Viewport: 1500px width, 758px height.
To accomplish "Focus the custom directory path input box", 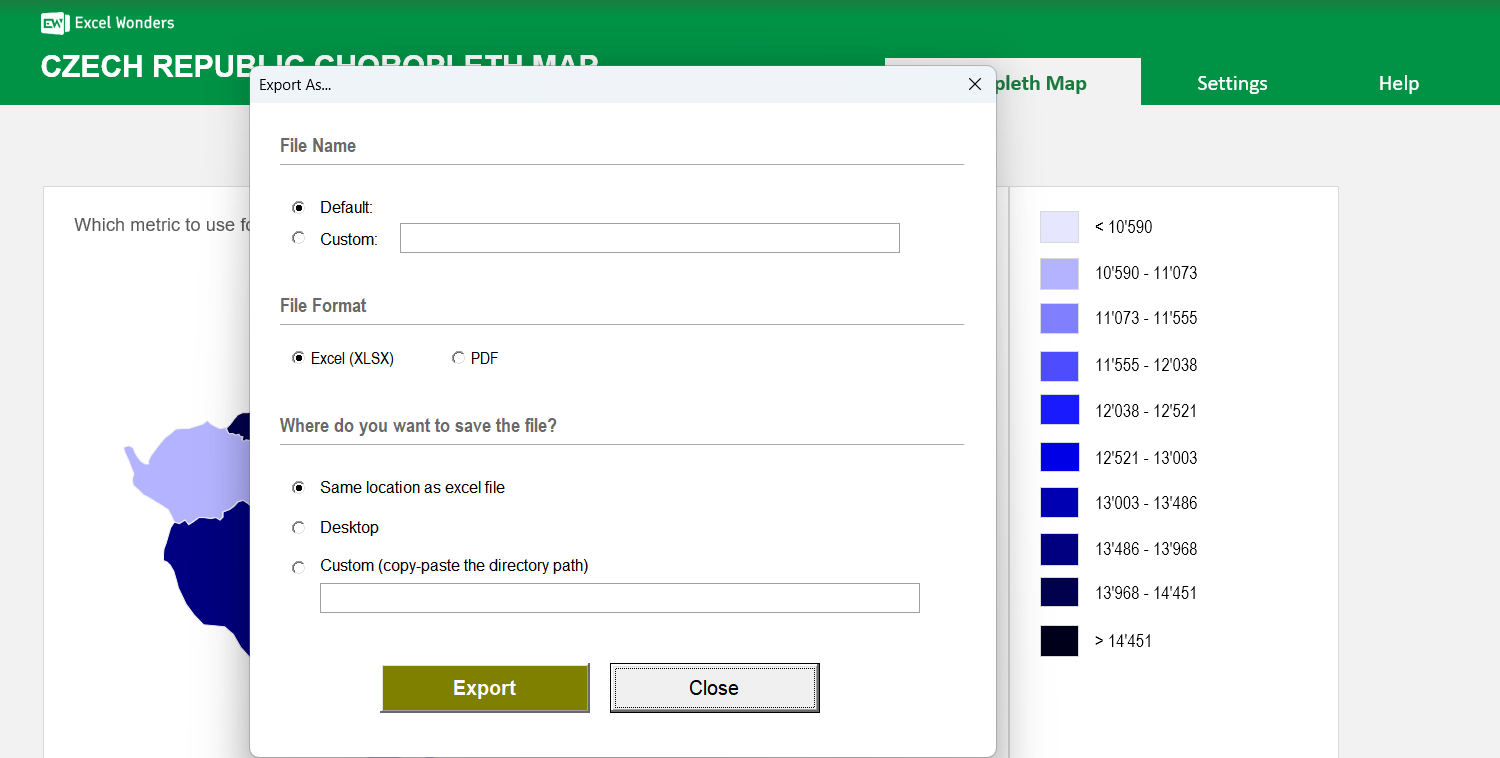I will 619,598.
